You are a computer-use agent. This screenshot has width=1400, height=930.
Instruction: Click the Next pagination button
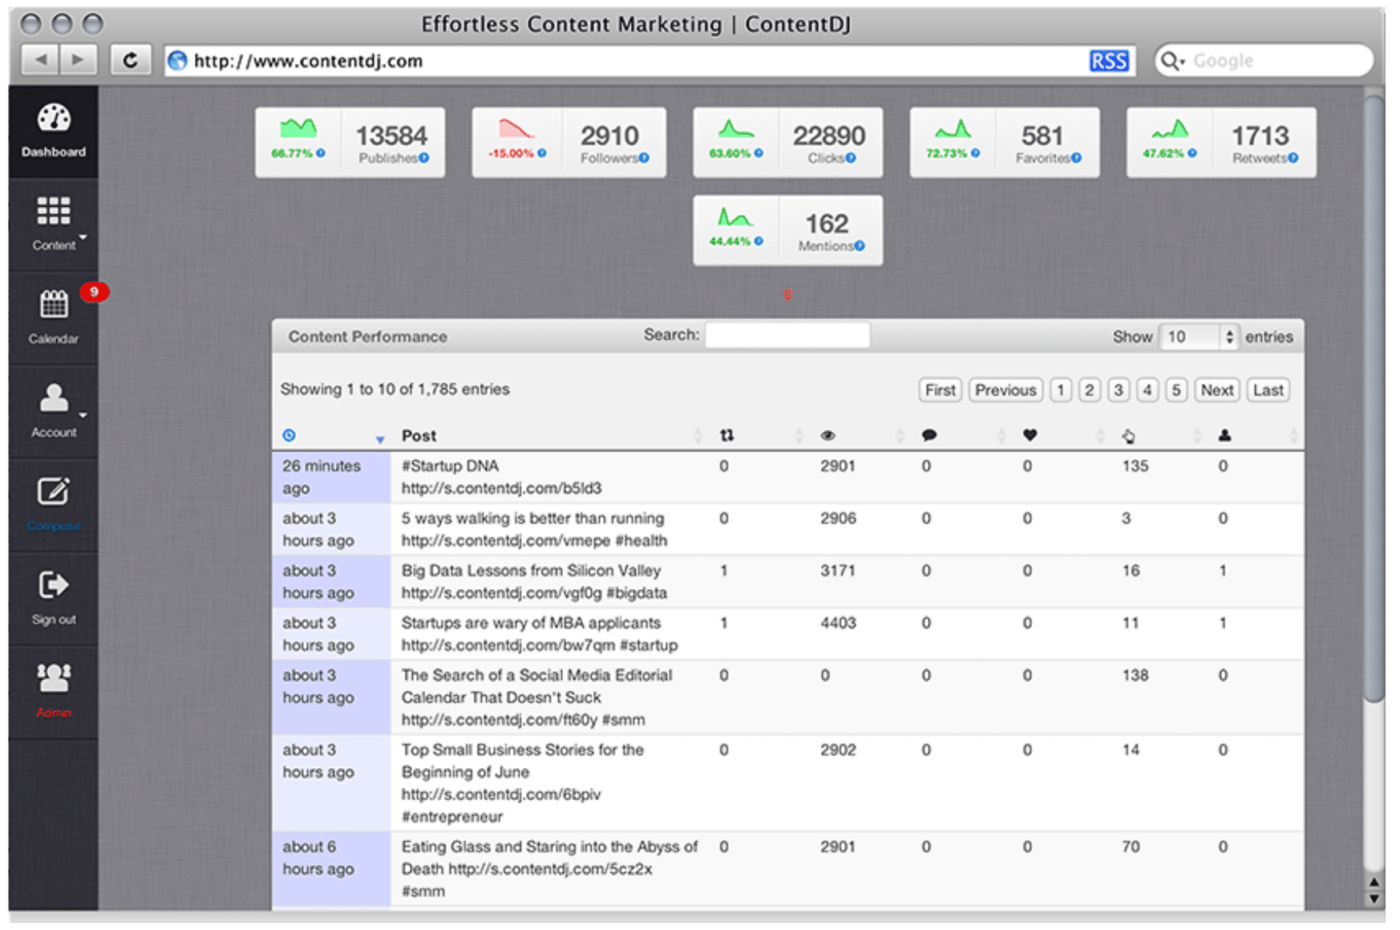1216,390
